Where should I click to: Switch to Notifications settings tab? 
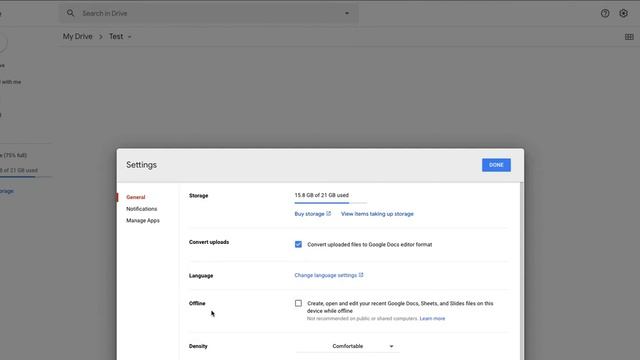point(142,209)
